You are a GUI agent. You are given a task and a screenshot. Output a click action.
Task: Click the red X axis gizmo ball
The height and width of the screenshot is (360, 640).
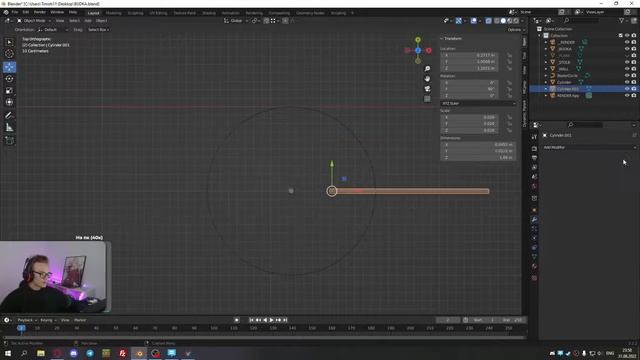(x=429, y=50)
